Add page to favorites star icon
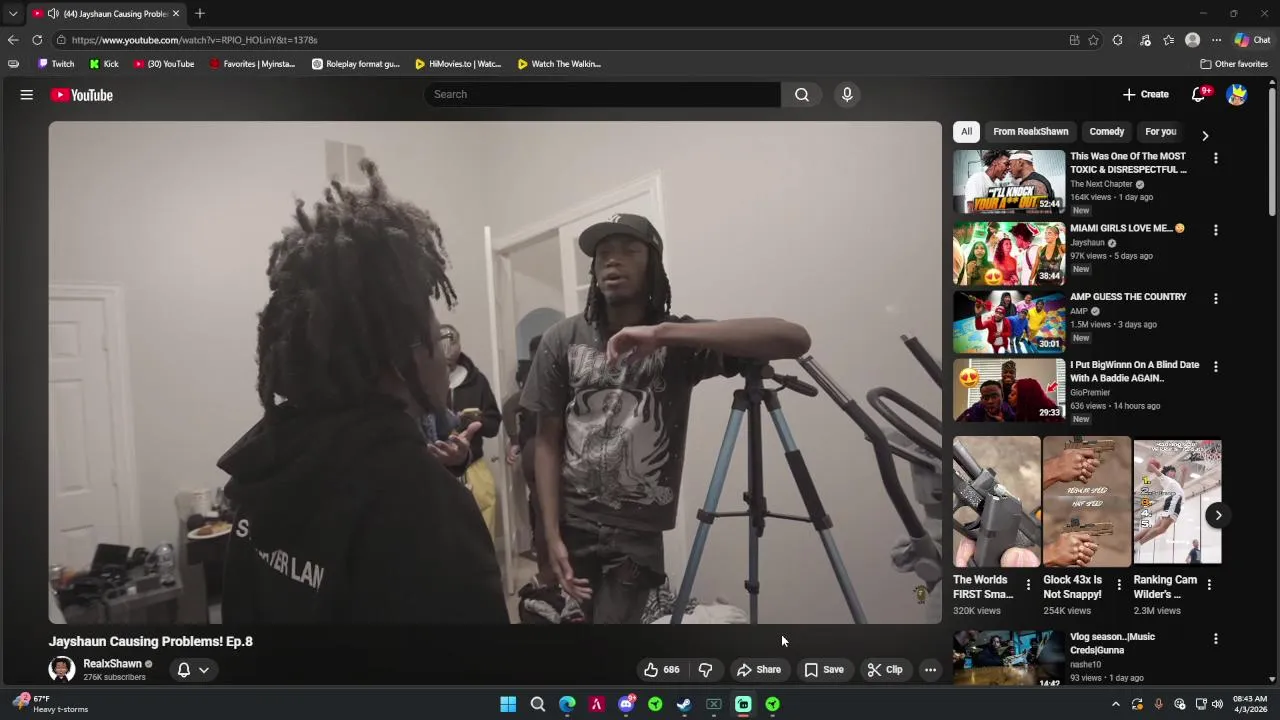The image size is (1280, 720). tap(1093, 40)
